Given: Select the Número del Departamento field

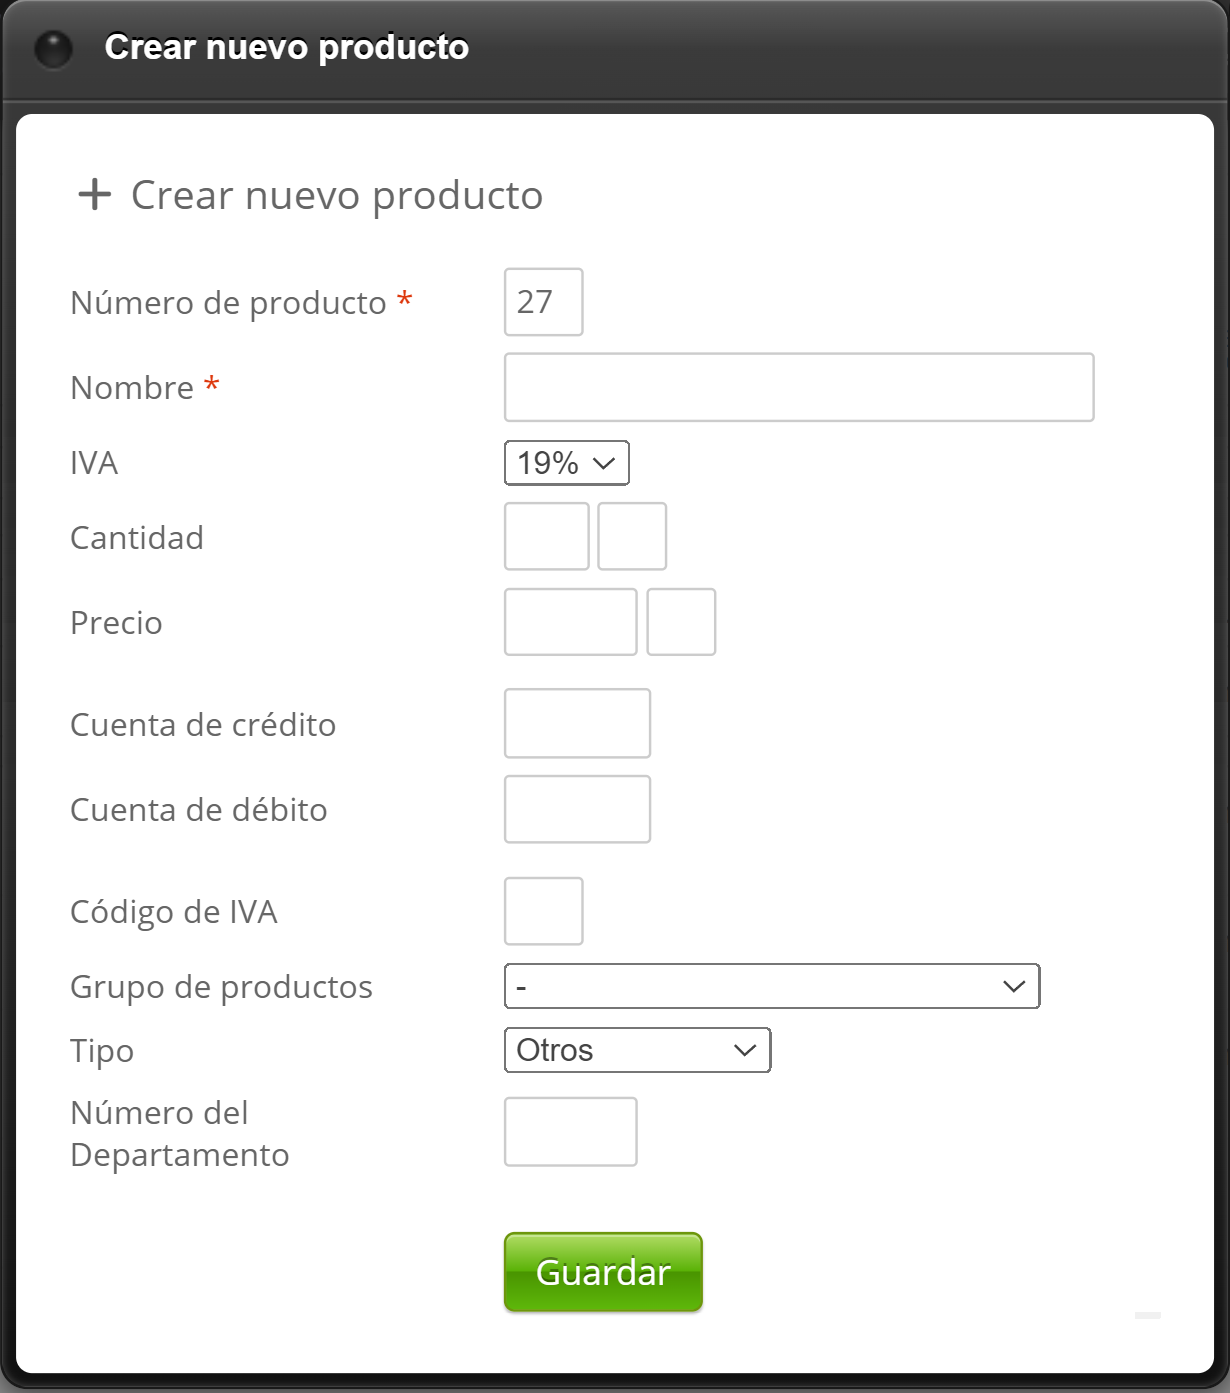Looking at the screenshot, I should [x=570, y=1132].
